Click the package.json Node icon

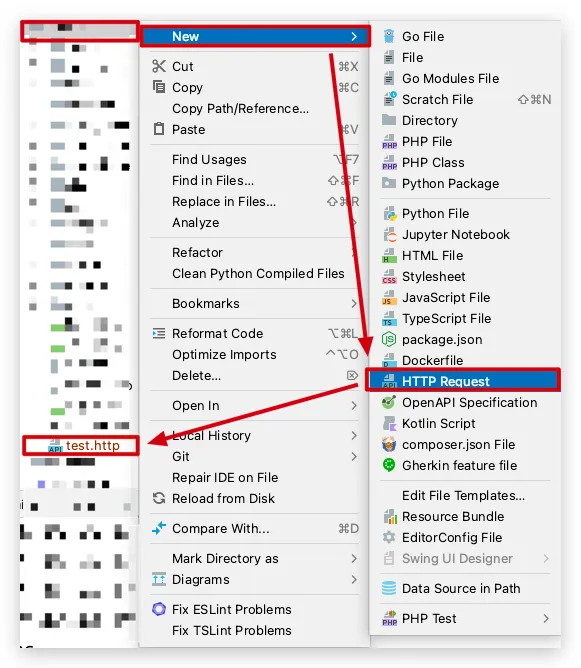tap(389, 340)
